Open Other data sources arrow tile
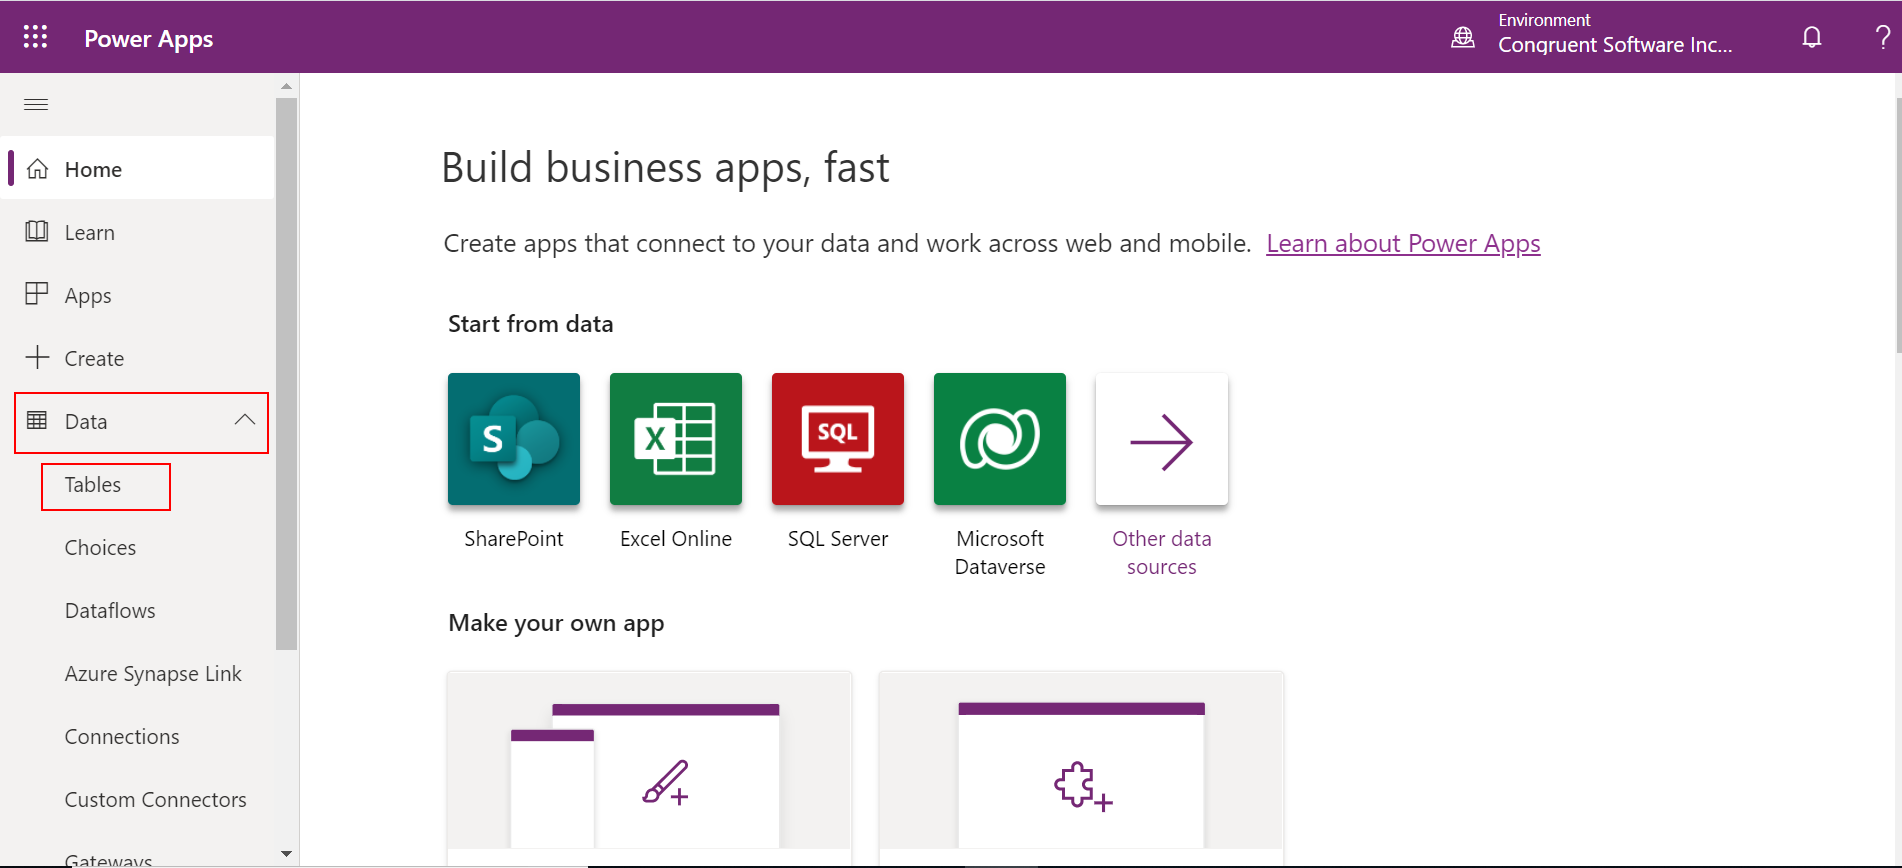 [x=1162, y=439]
